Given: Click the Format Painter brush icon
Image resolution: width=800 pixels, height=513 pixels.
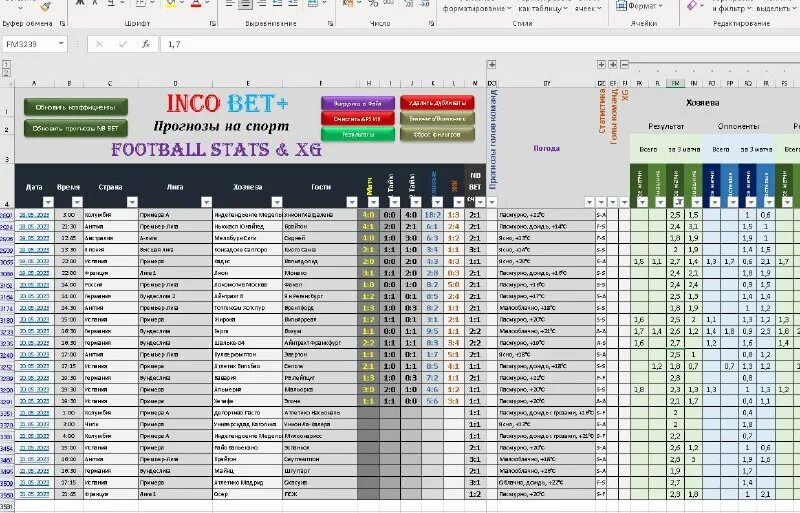Looking at the screenshot, I should coord(46,6).
